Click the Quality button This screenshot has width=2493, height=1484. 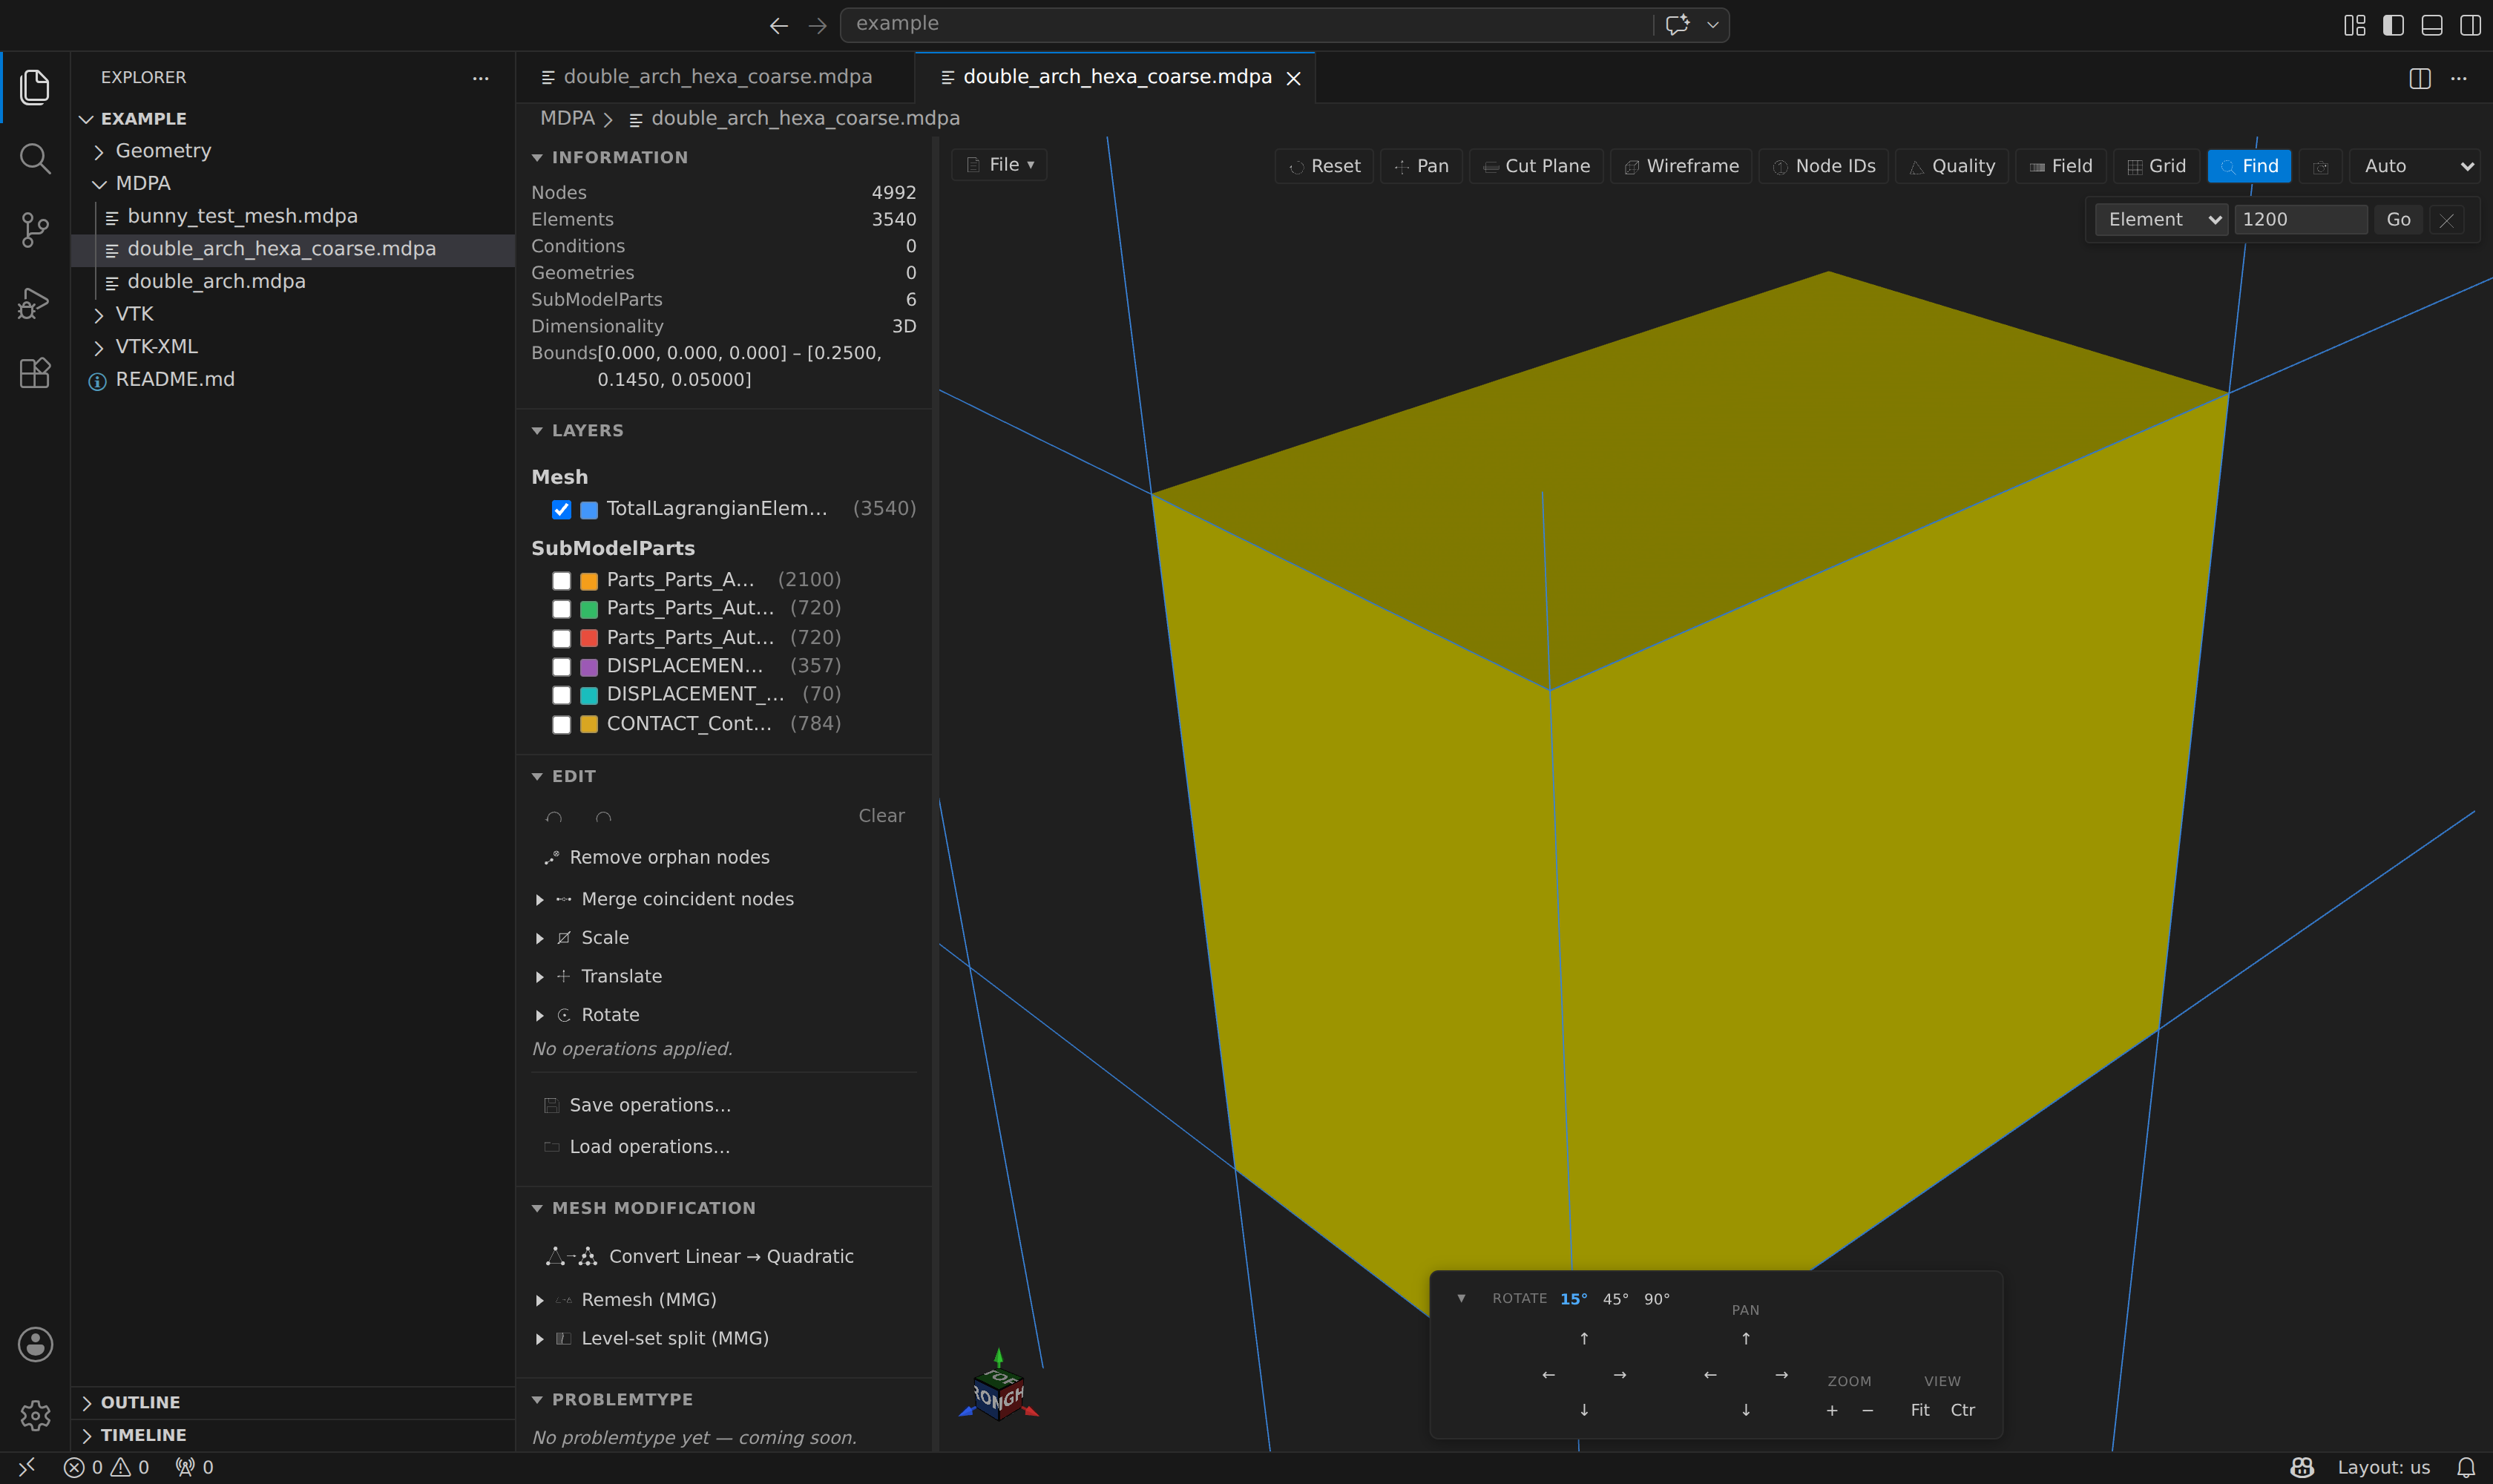coord(1951,167)
